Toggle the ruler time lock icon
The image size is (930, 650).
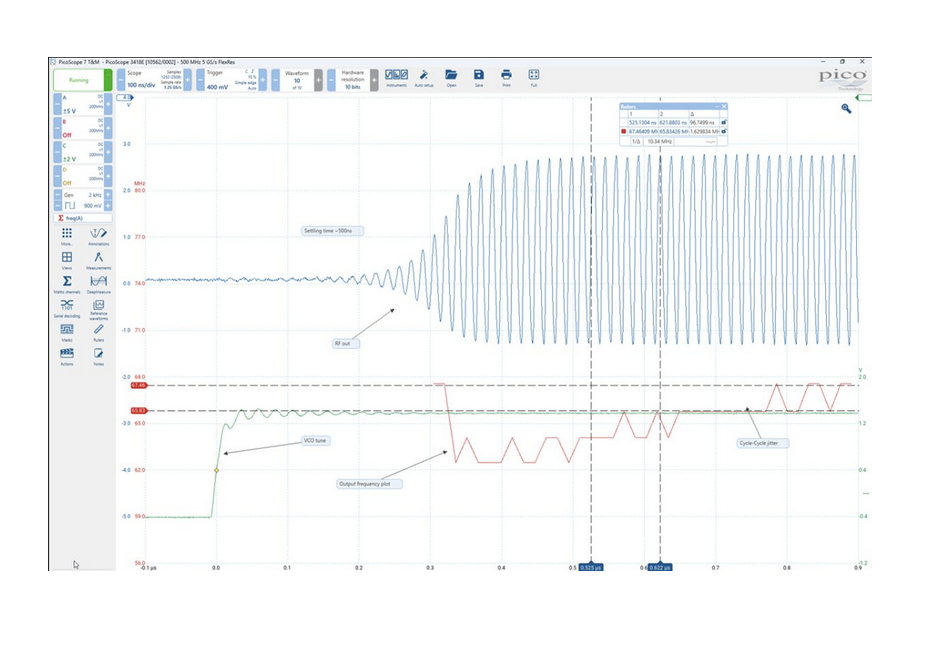point(724,122)
